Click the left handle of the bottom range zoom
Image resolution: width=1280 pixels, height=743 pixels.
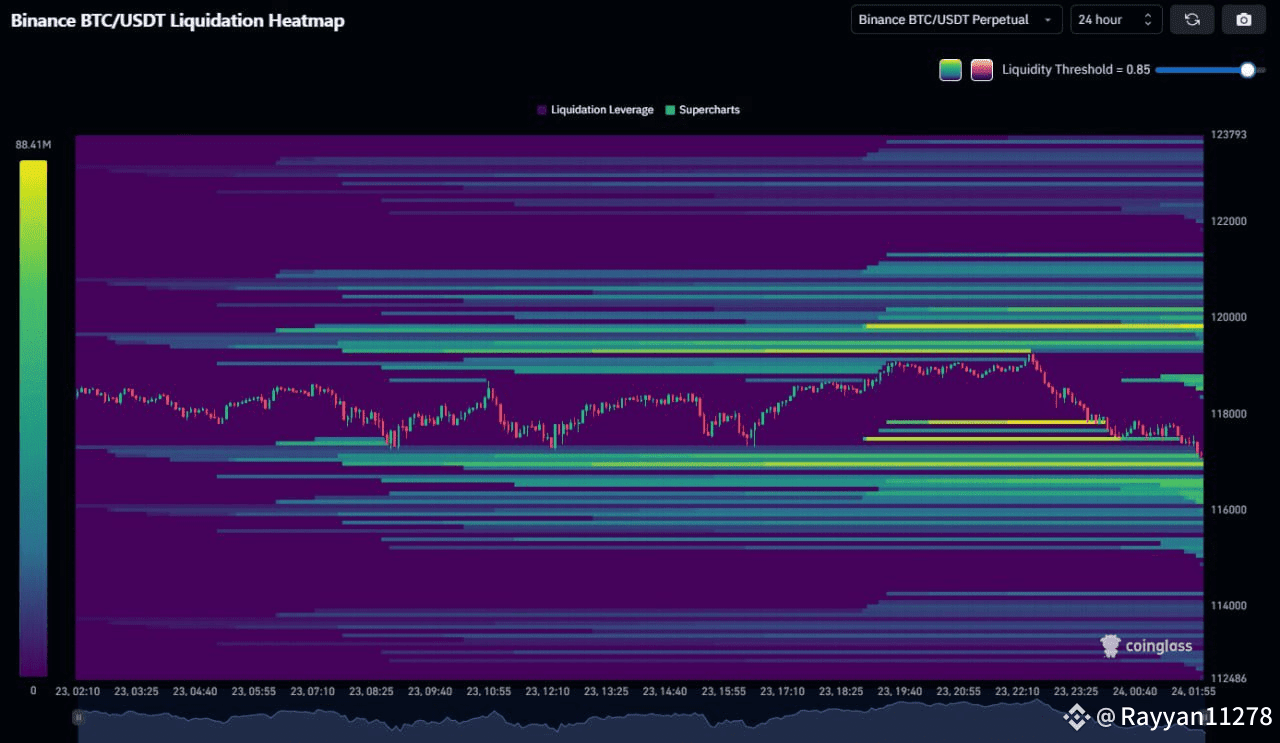(78, 717)
